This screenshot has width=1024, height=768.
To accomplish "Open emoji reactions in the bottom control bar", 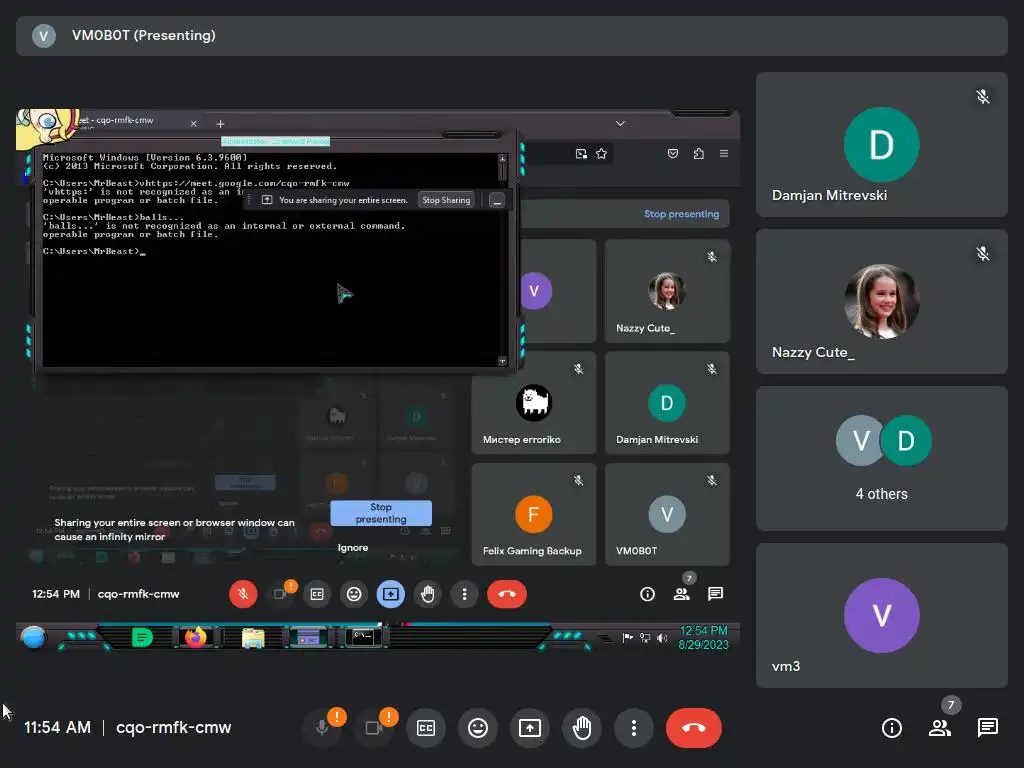I will coord(478,728).
